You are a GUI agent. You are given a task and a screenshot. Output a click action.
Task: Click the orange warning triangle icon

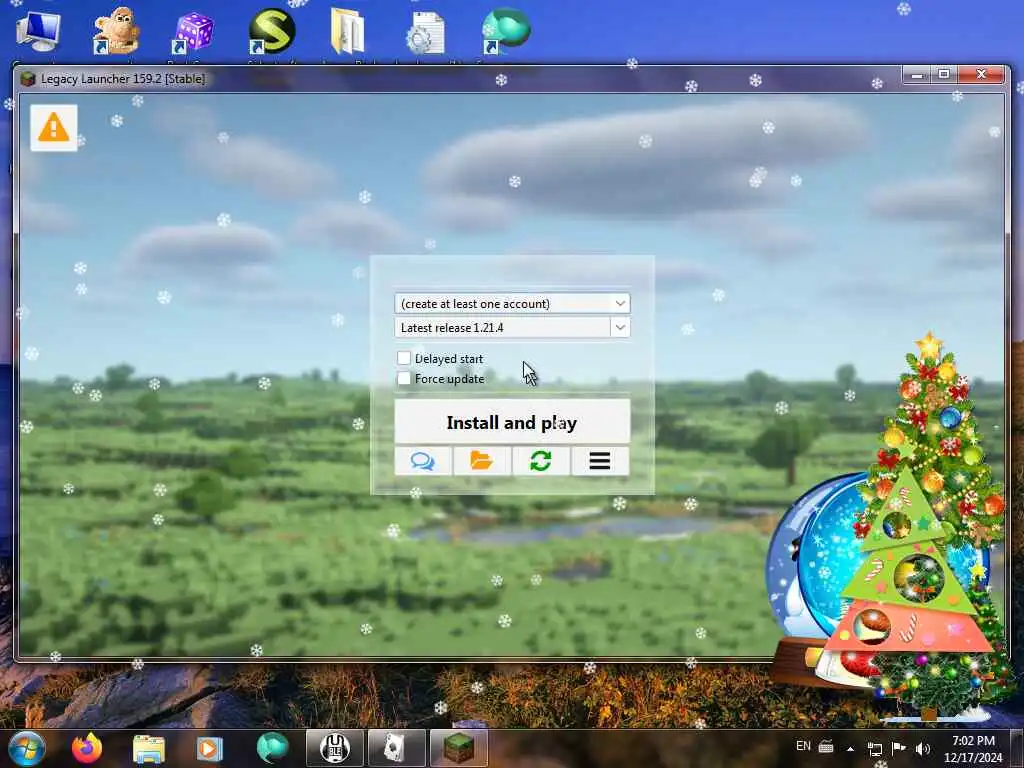[x=54, y=127]
